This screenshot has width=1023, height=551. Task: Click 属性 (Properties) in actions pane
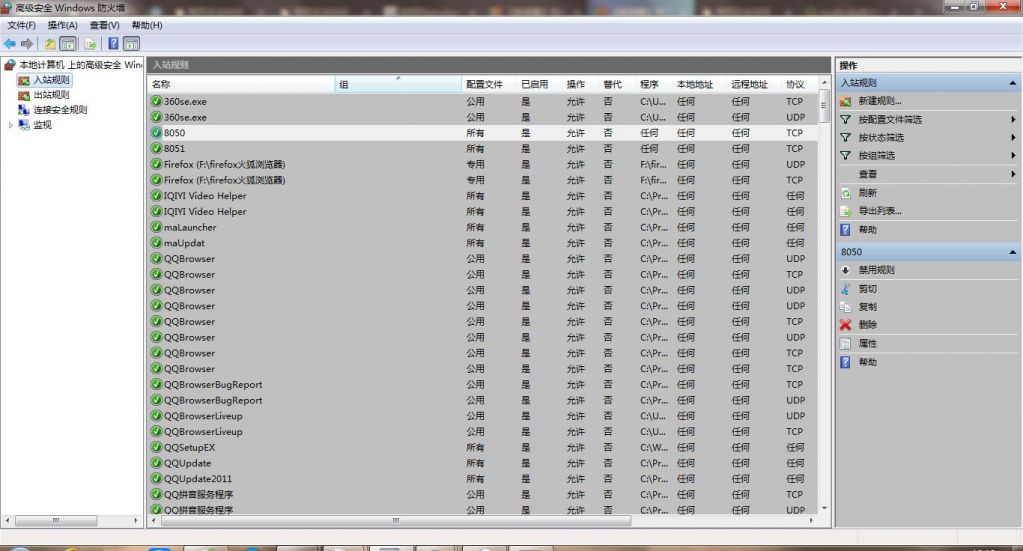tap(867, 344)
